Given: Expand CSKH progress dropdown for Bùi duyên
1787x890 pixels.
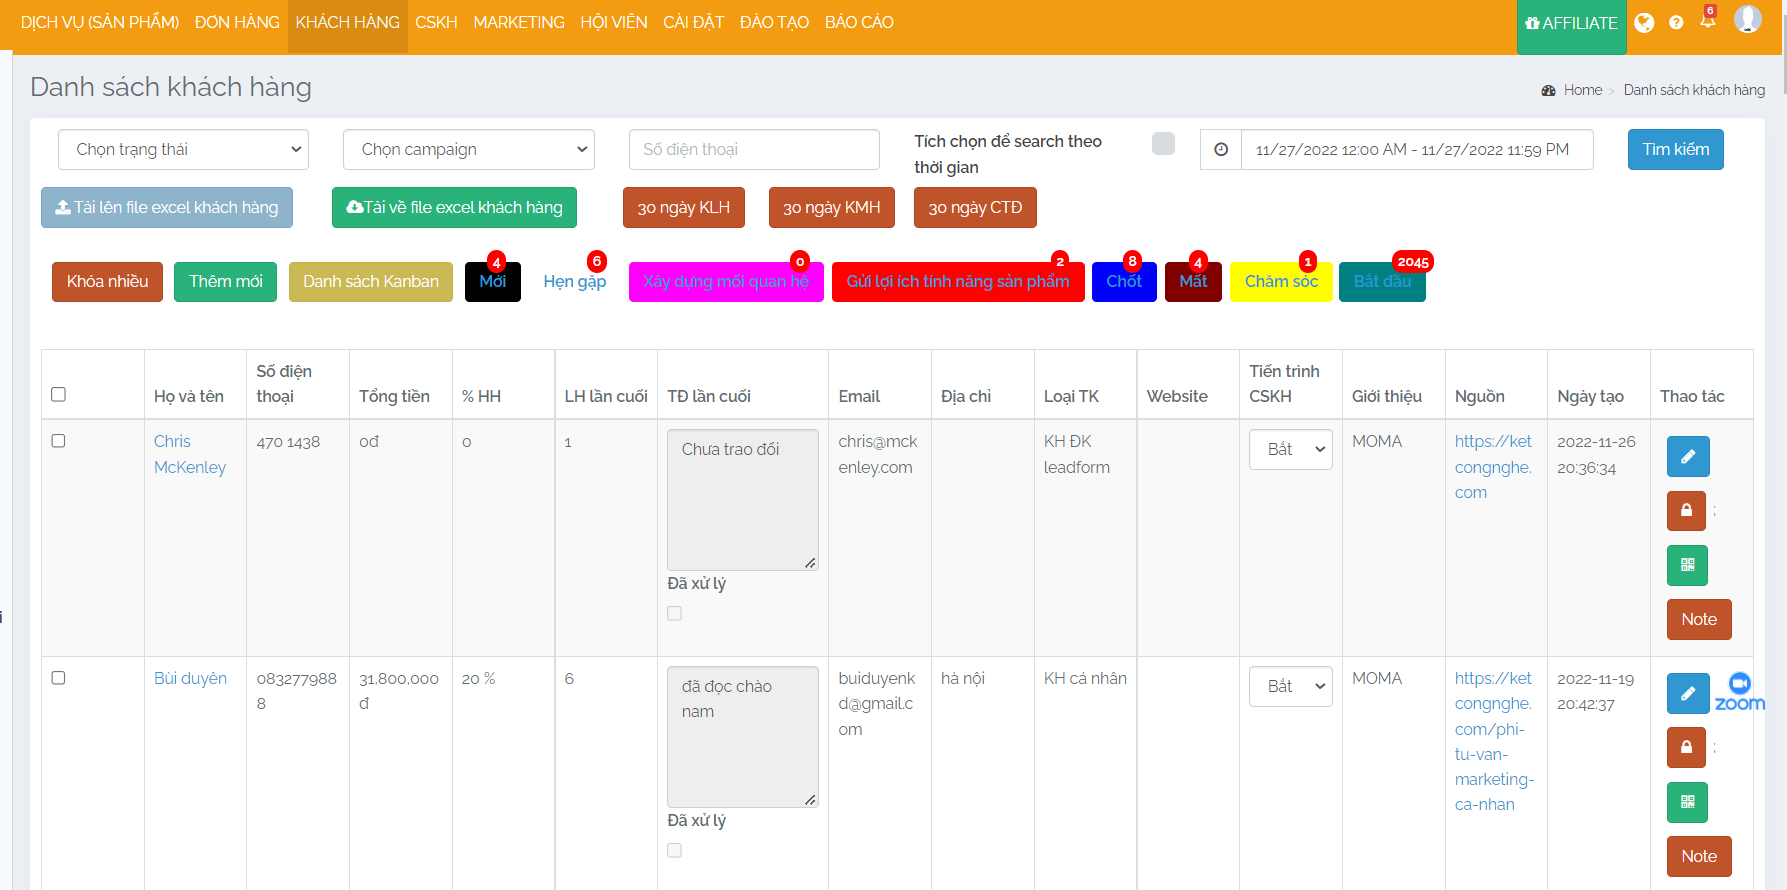Looking at the screenshot, I should [1290, 687].
